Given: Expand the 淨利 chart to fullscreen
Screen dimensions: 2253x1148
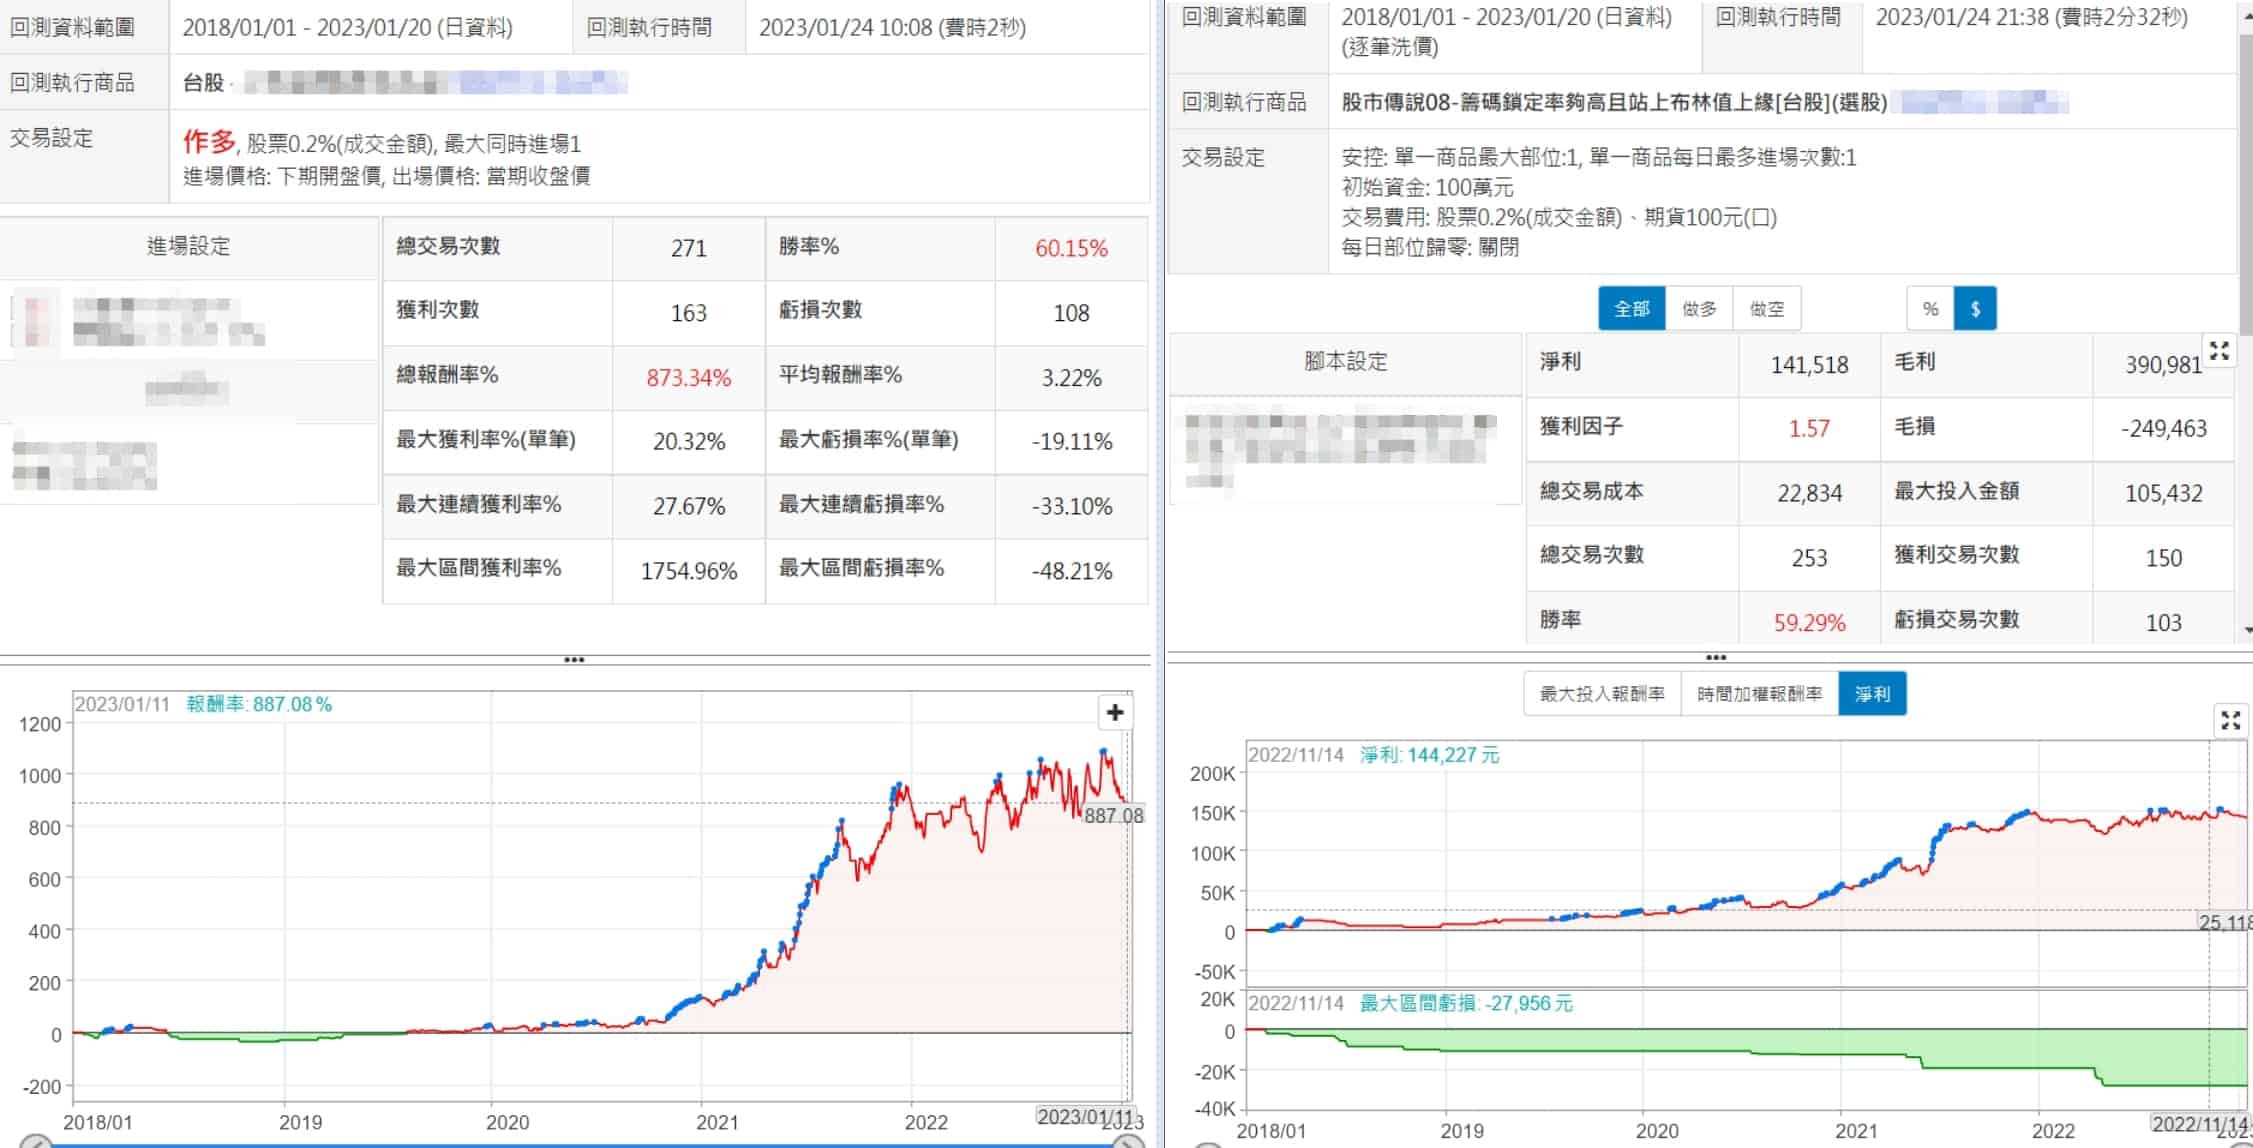Looking at the screenshot, I should point(2230,720).
